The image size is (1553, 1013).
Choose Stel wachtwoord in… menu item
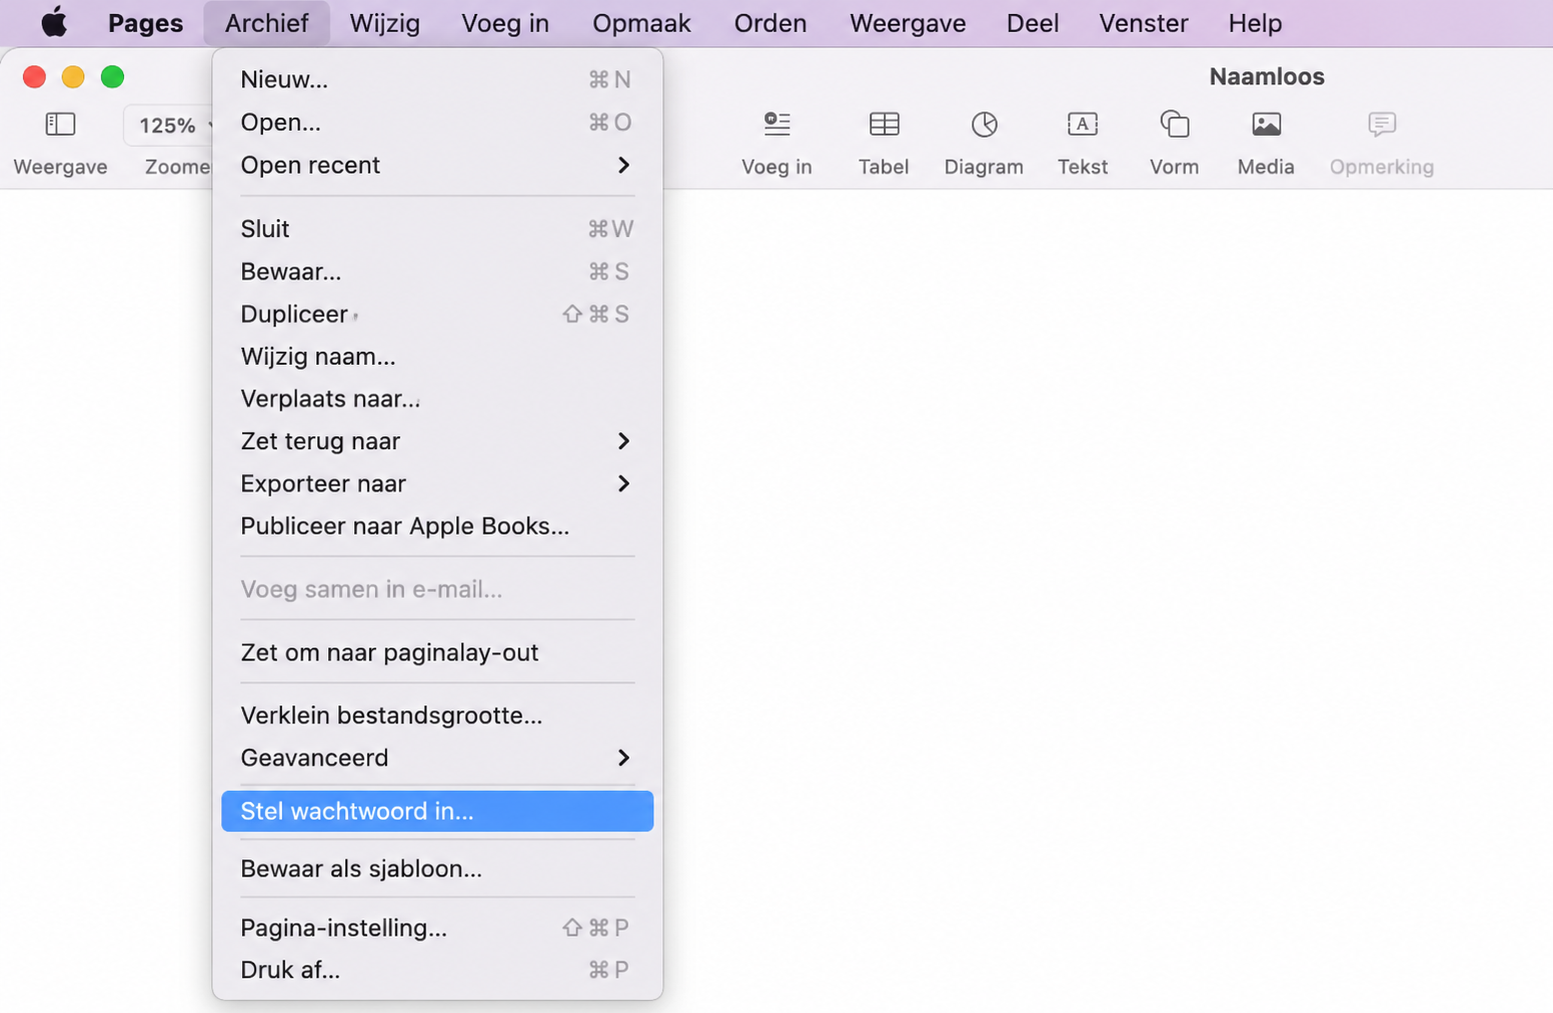(x=437, y=811)
